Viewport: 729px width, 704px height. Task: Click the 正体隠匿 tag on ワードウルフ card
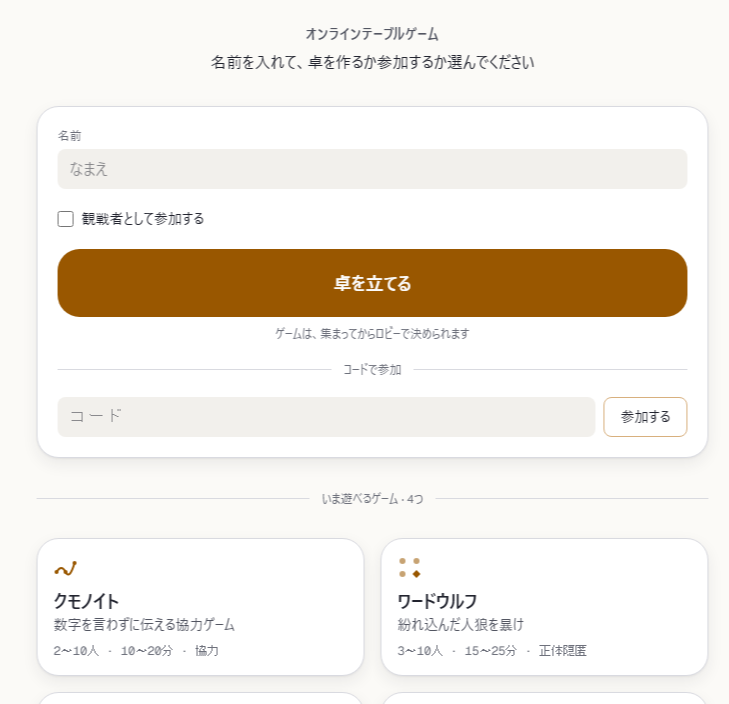[x=563, y=651]
